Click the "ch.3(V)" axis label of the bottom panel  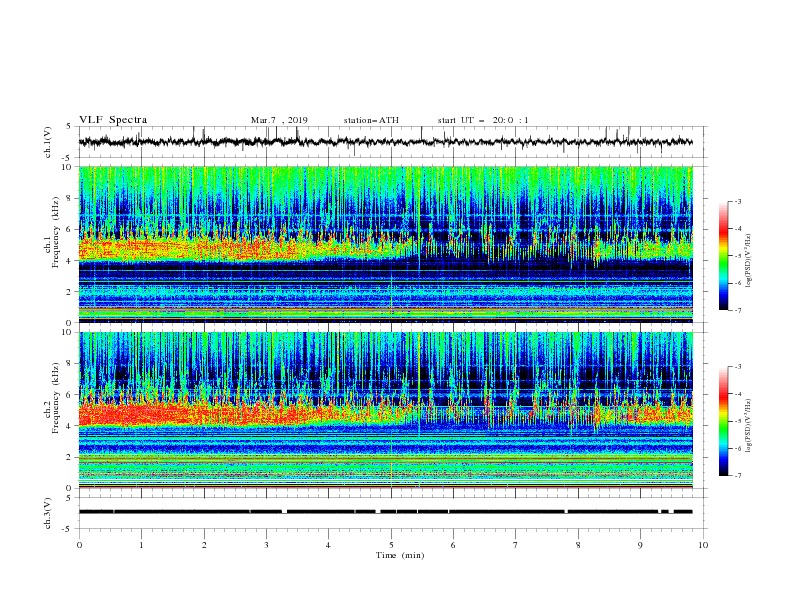tap(48, 513)
